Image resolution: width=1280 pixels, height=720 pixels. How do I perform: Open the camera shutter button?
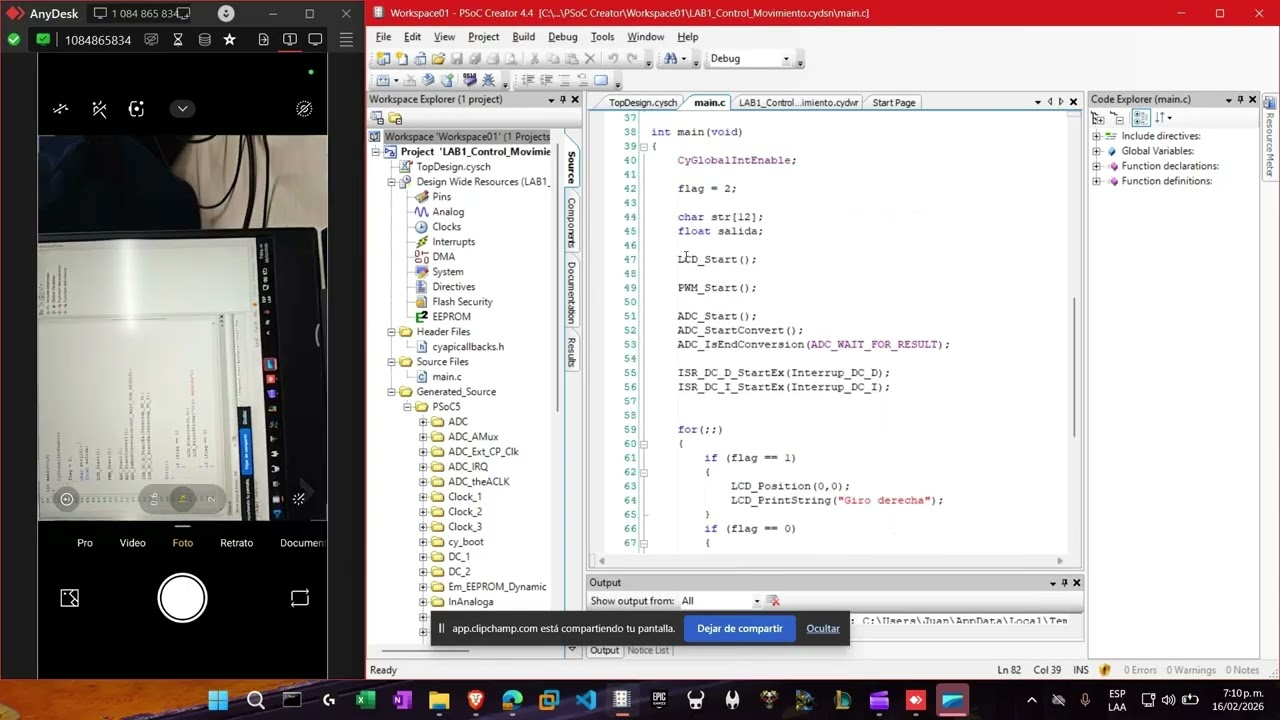182,598
